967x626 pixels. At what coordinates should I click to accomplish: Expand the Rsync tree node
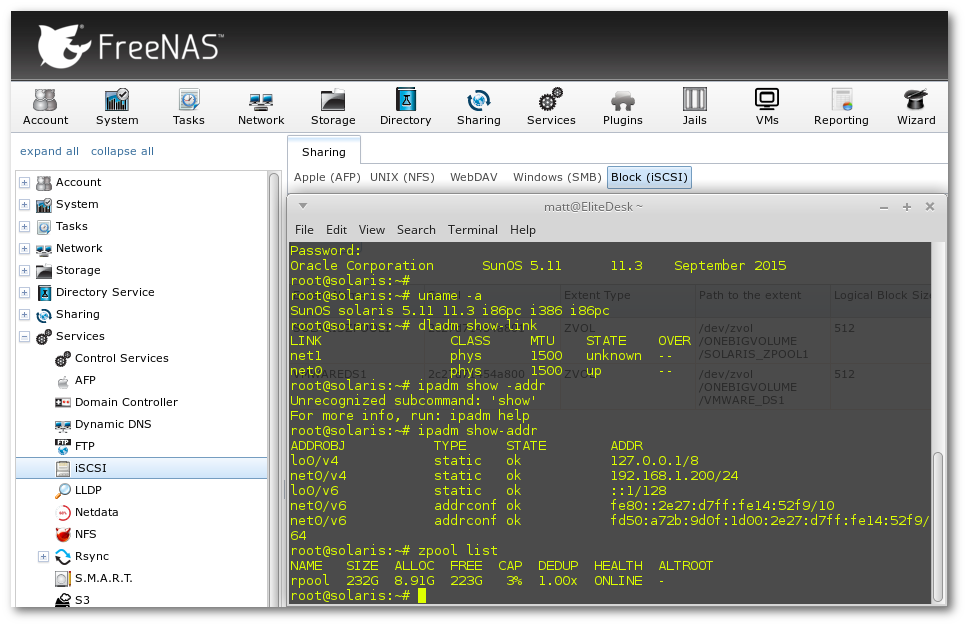pos(44,556)
